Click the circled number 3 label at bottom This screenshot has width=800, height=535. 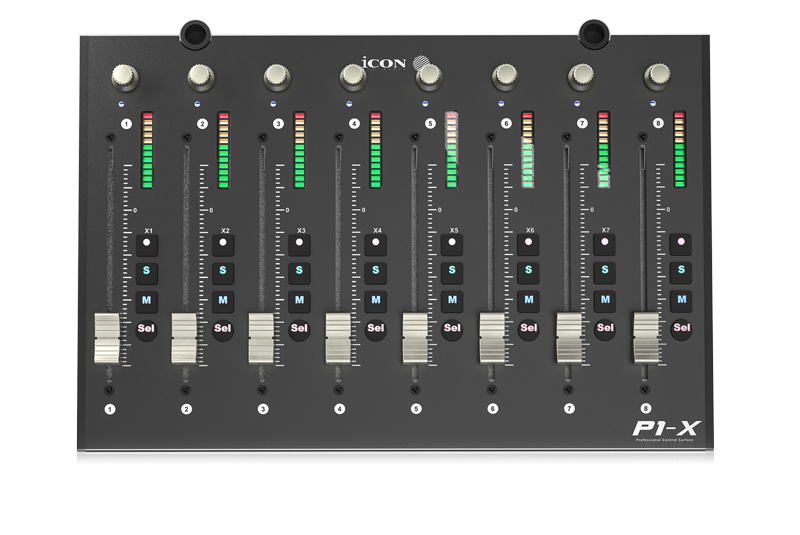click(x=263, y=409)
